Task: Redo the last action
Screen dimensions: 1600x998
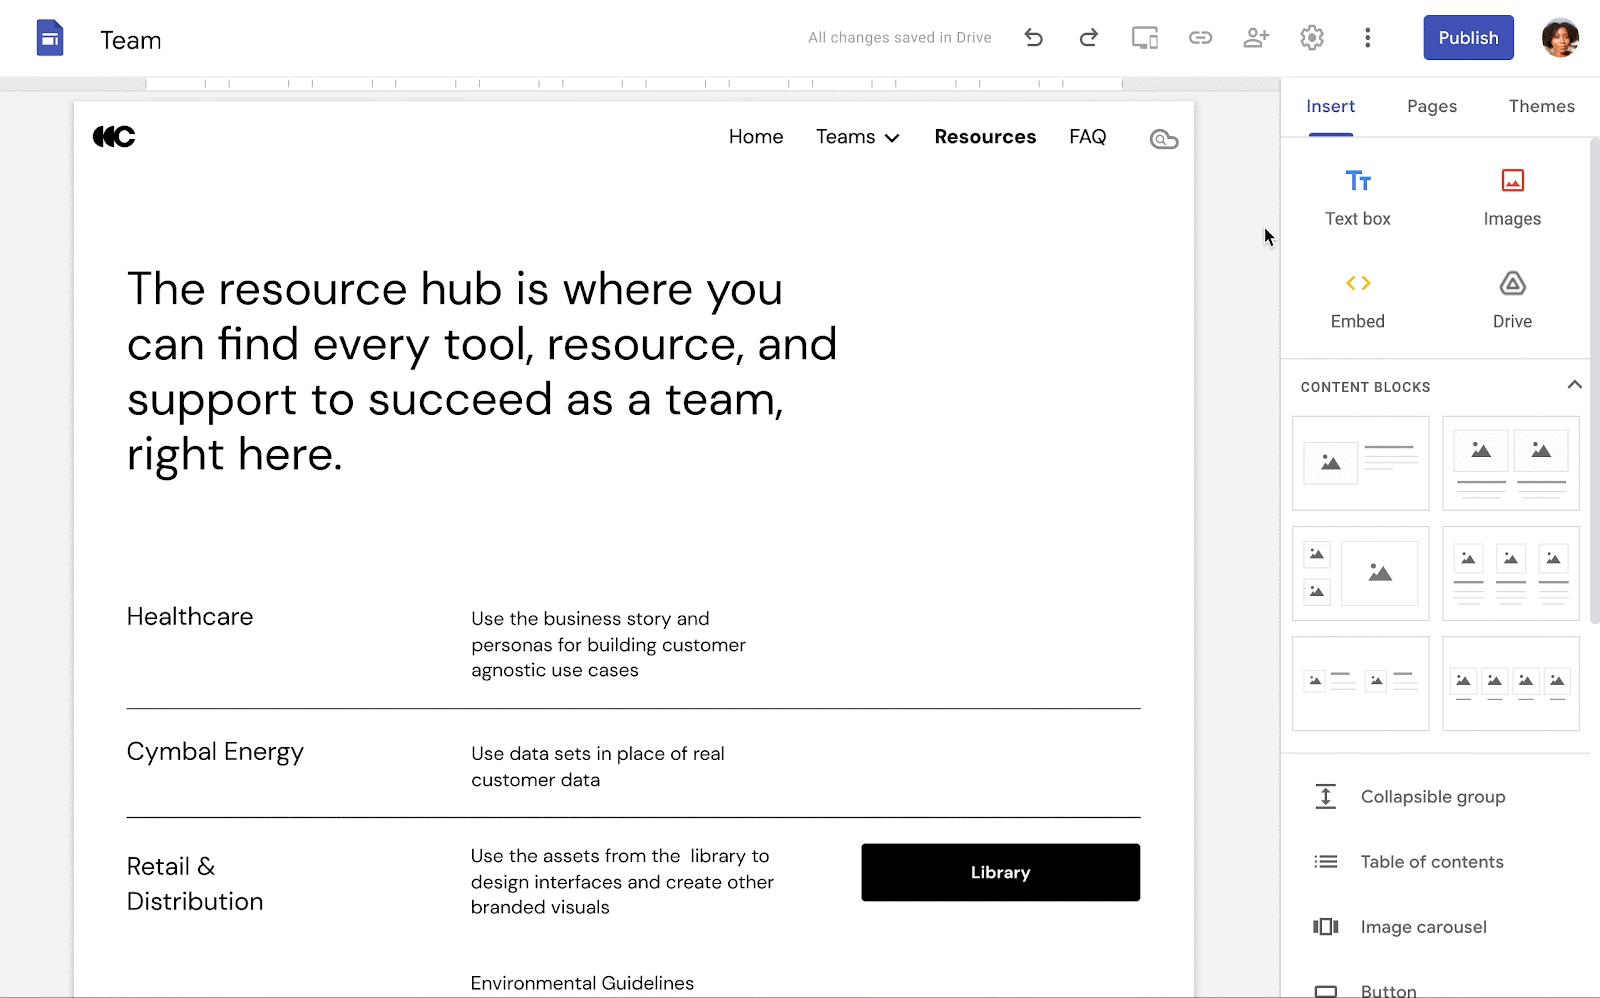Action: [1089, 38]
